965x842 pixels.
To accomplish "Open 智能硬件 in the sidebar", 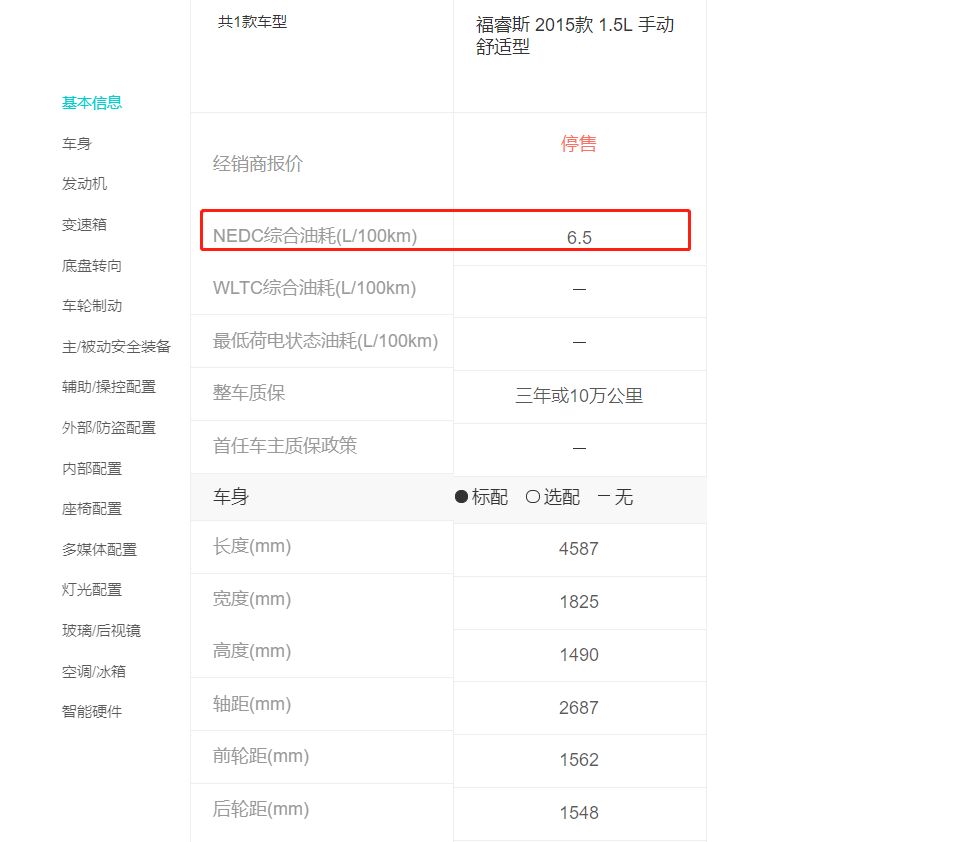I will pos(92,712).
